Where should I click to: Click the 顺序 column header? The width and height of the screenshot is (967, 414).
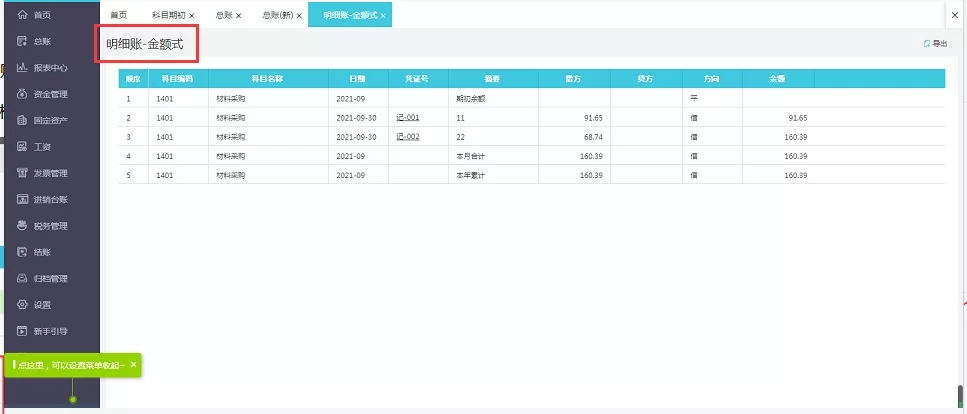[x=133, y=79]
